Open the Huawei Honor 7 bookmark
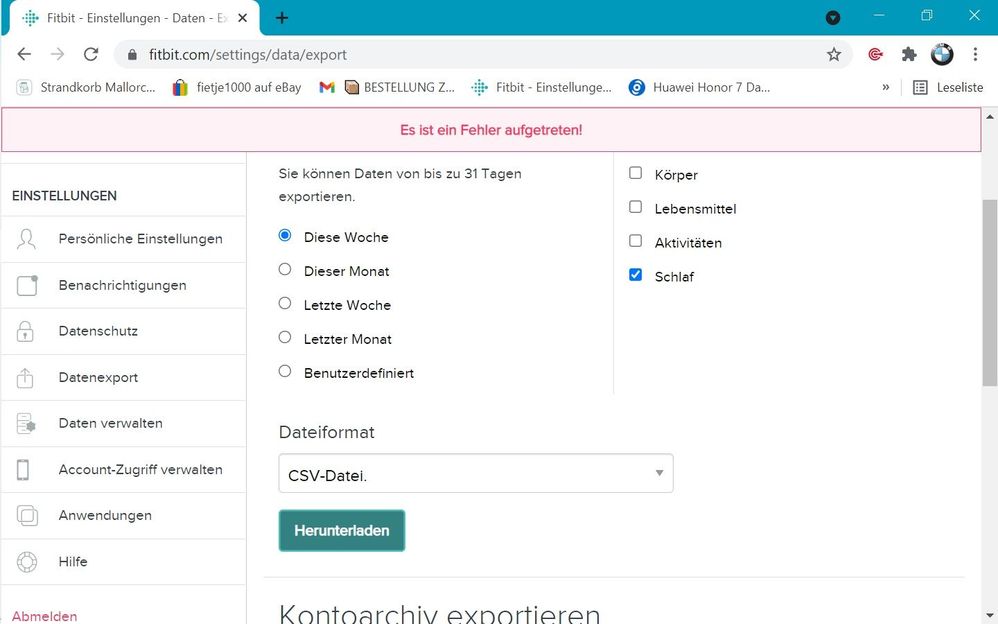This screenshot has width=998, height=624. (699, 87)
